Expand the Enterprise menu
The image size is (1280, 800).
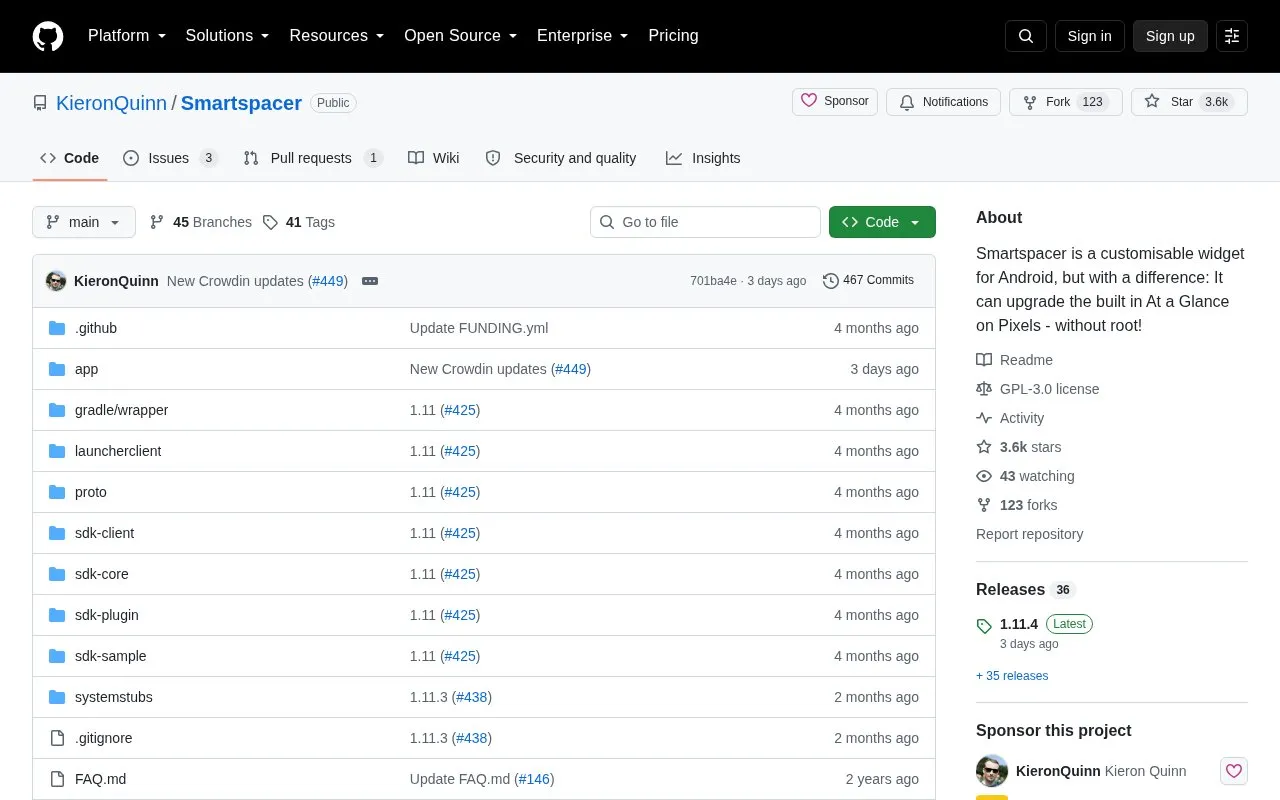coord(583,36)
